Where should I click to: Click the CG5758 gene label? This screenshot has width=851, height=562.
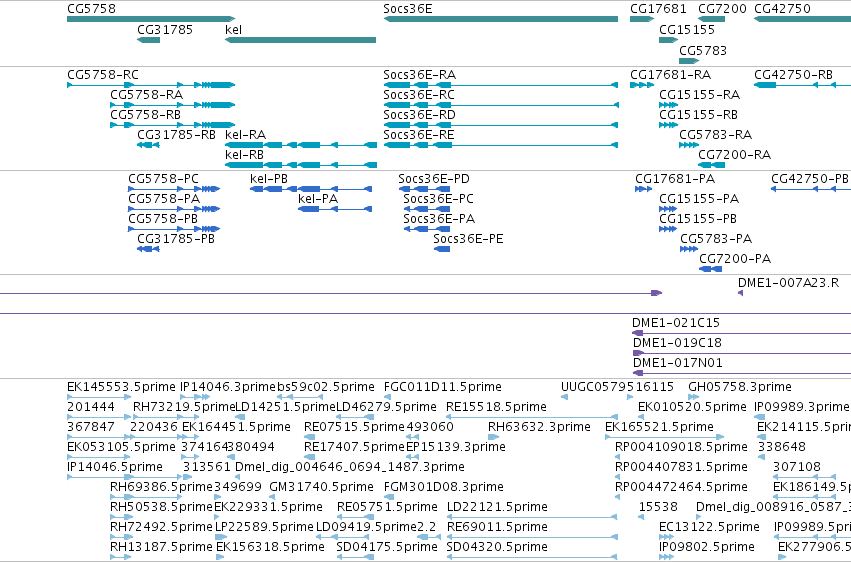(x=91, y=9)
